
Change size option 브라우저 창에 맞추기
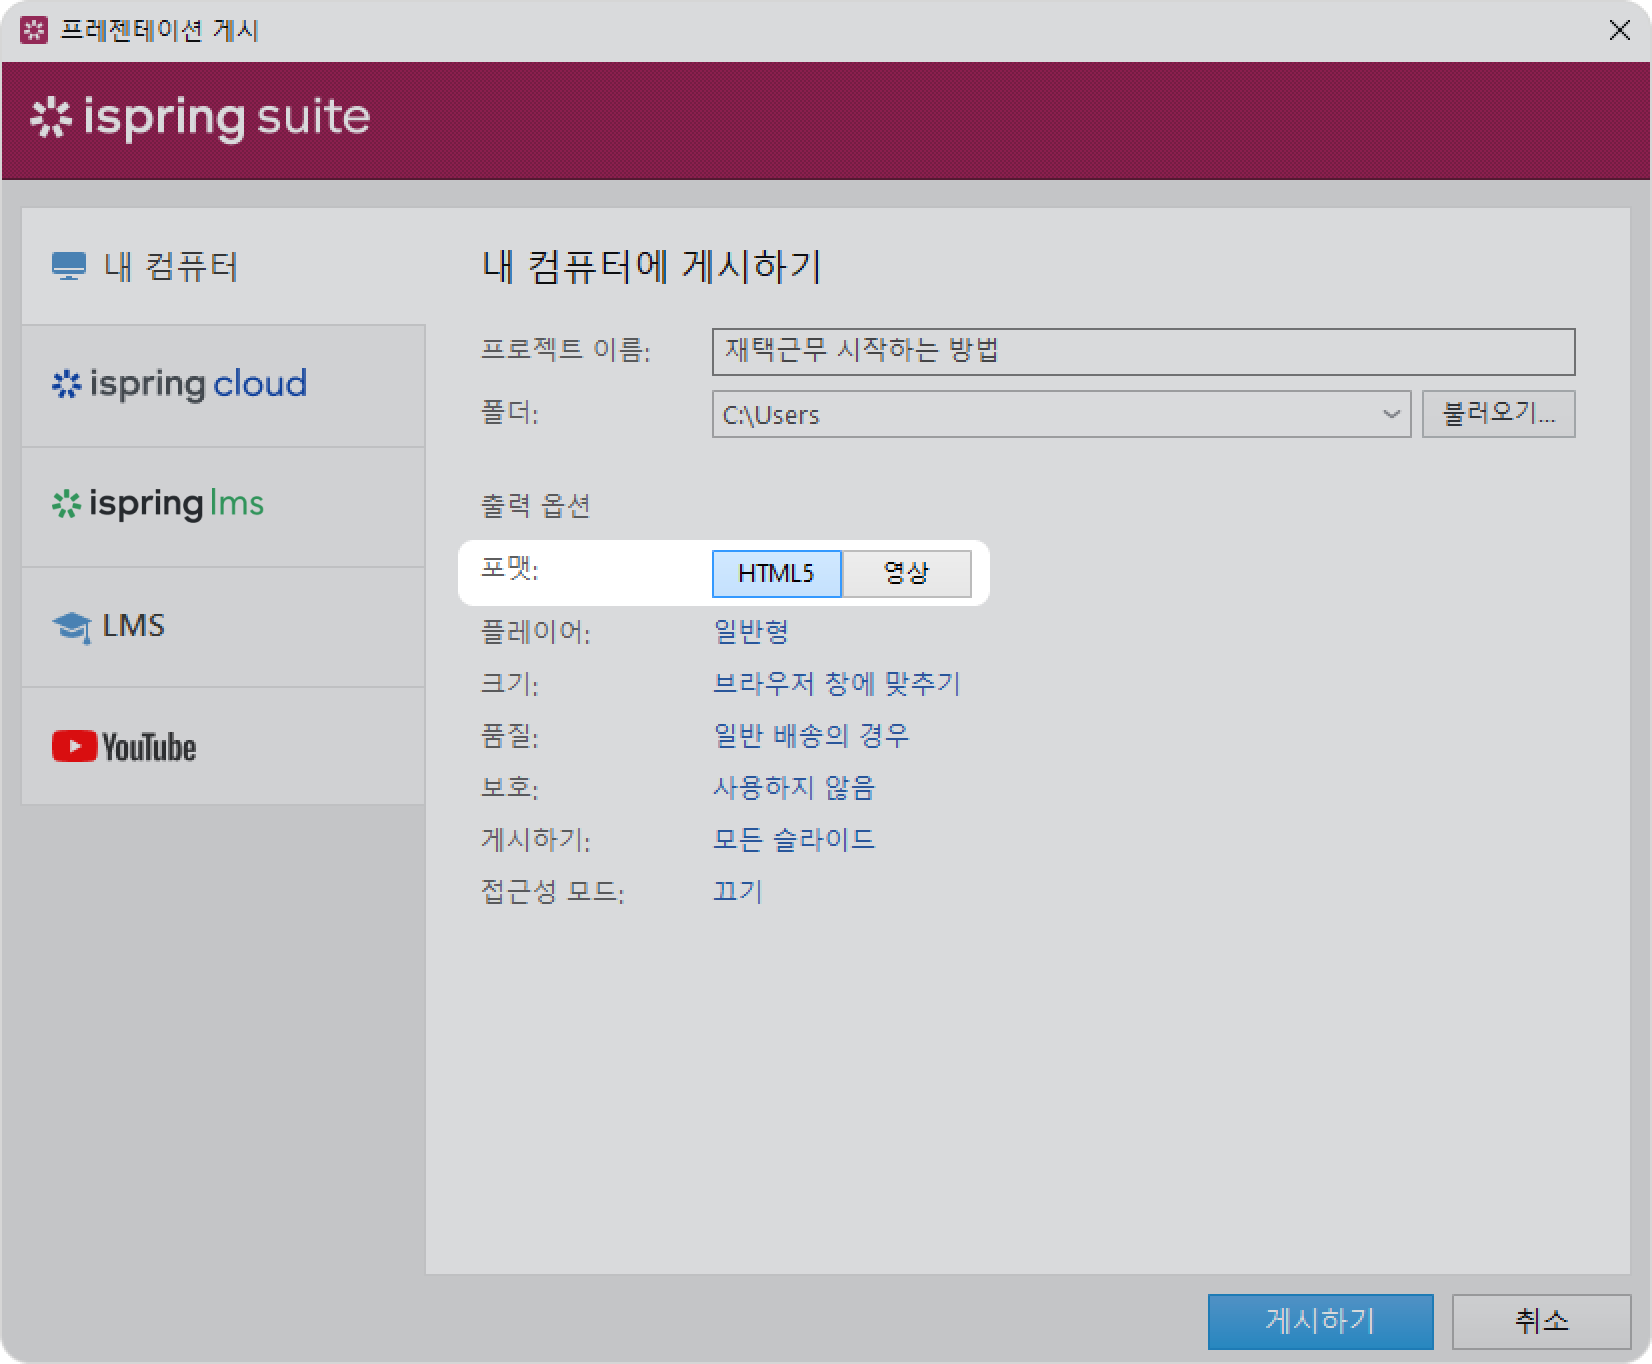pos(836,684)
